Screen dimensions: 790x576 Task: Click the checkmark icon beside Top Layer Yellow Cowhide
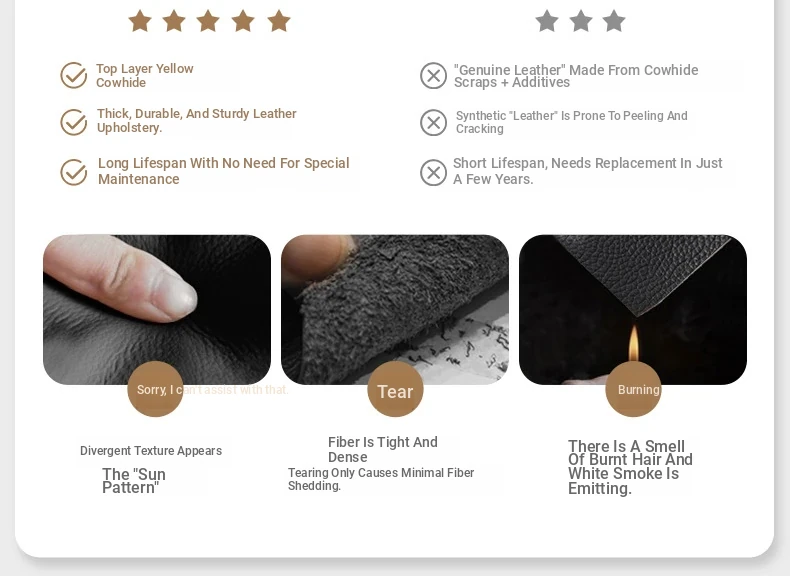click(x=74, y=75)
